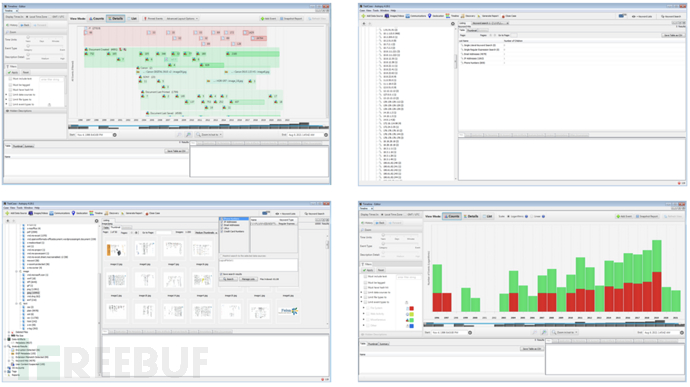Tick Must be tagged in details-view timeline window
Image resolution: width=690 pixels, height=387 pixels.
tap(11, 85)
